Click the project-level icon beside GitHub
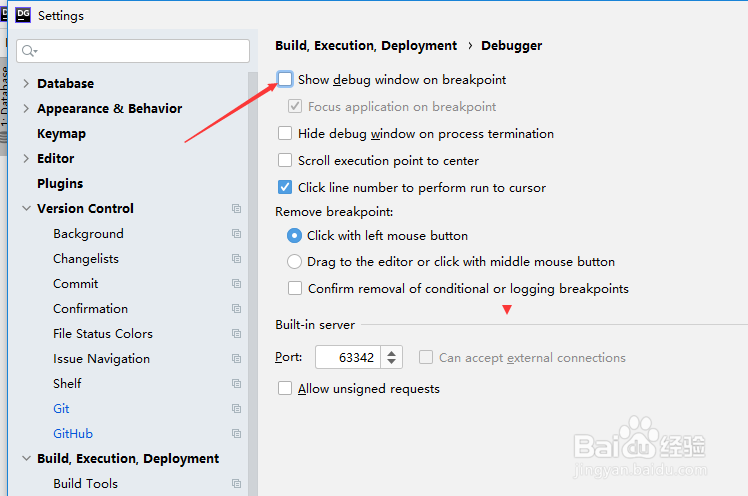Viewport: 748px width, 496px height. tap(236, 434)
